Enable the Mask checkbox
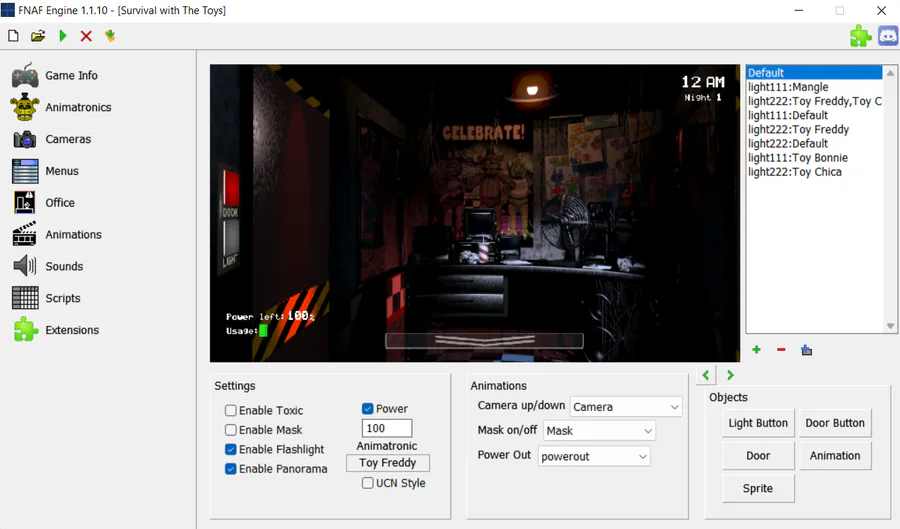900x529 pixels. click(231, 430)
